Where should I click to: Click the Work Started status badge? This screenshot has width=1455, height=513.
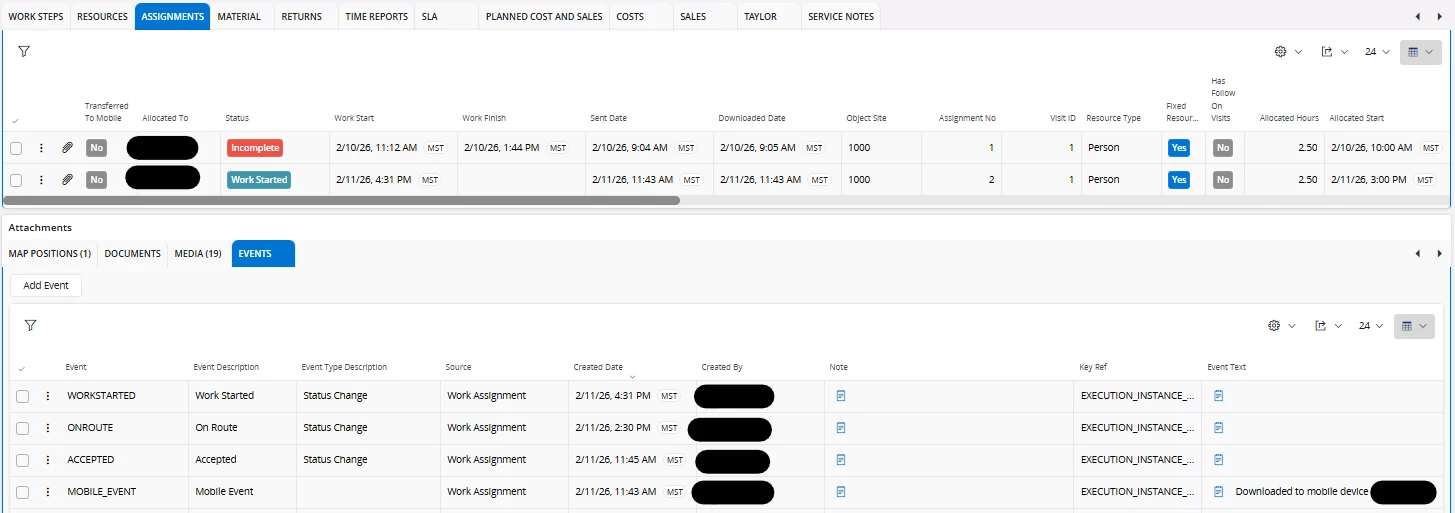tap(259, 180)
